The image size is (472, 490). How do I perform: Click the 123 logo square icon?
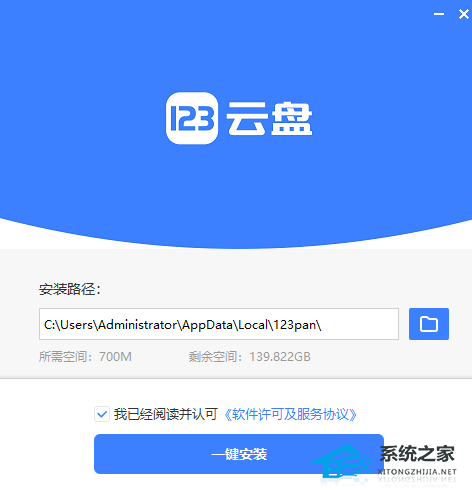pyautogui.click(x=192, y=118)
